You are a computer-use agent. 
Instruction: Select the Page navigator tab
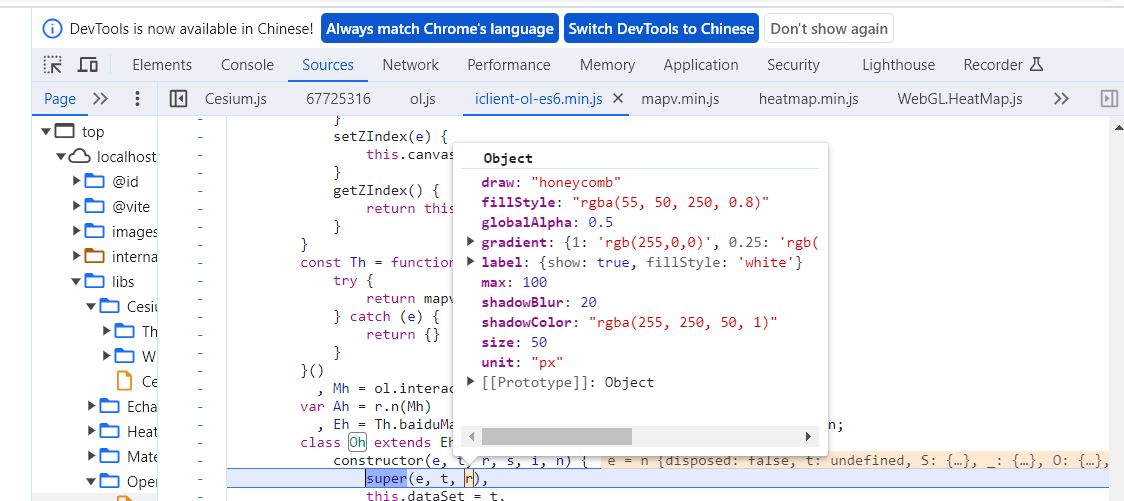[x=60, y=99]
